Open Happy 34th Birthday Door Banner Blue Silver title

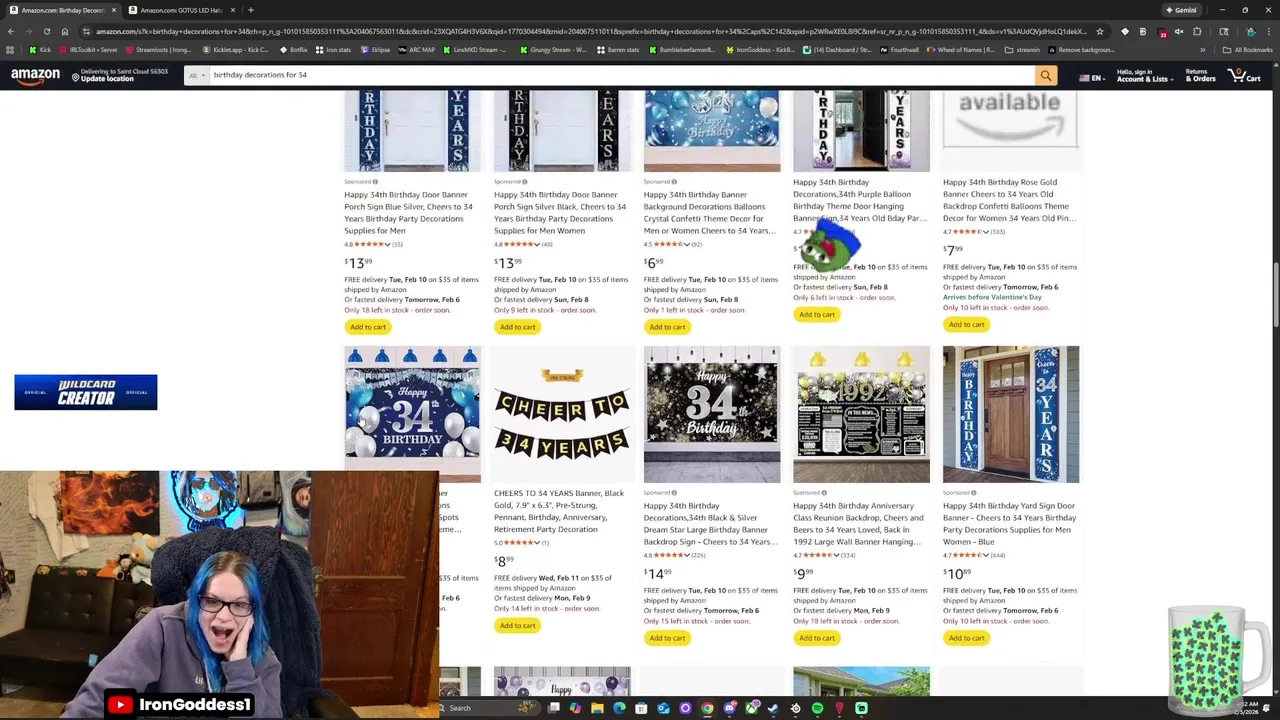coord(408,213)
